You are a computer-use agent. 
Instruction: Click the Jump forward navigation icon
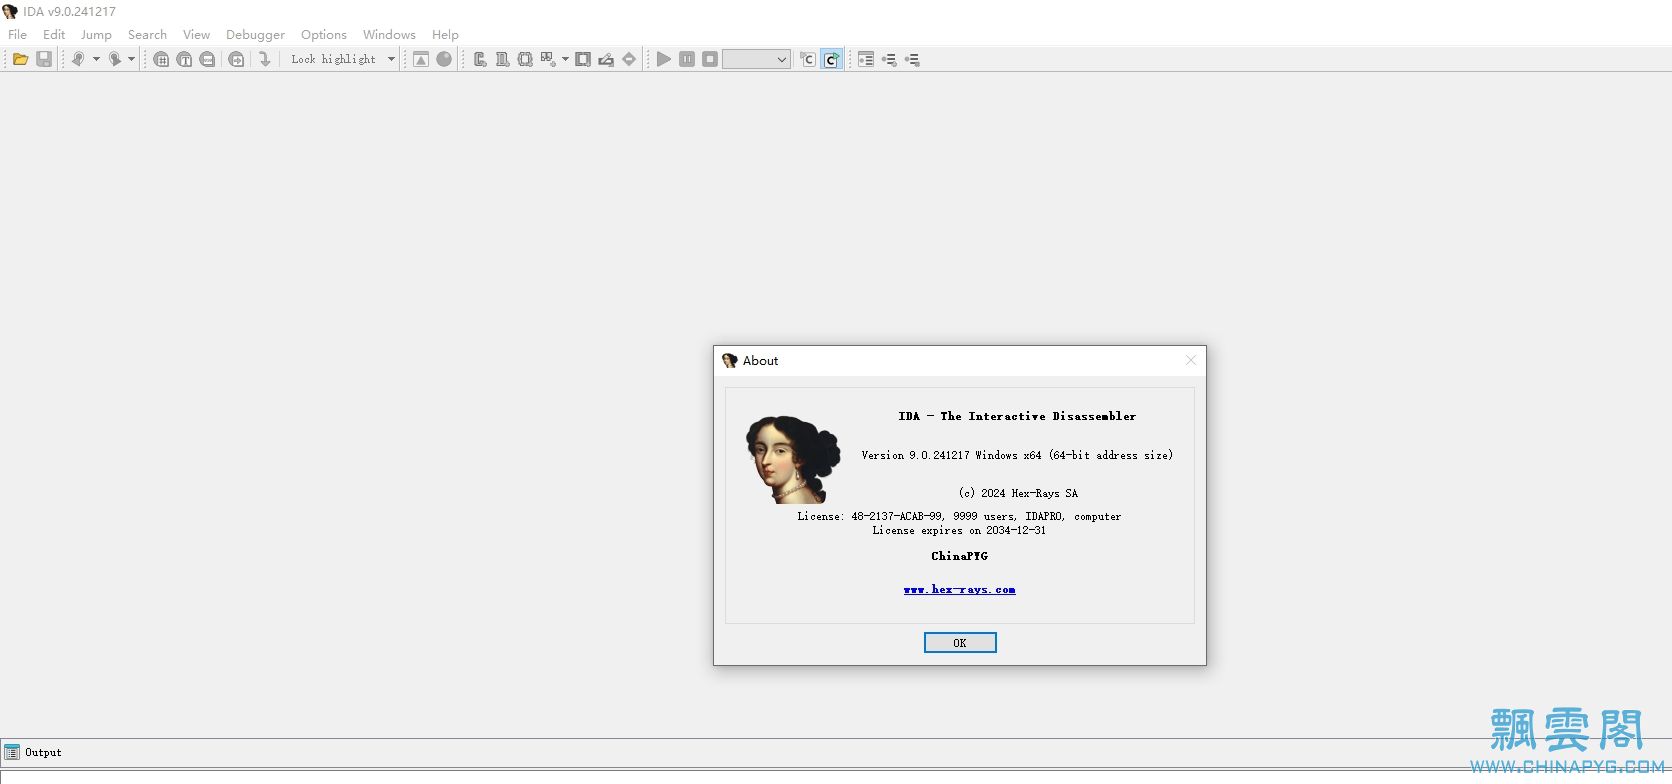[115, 59]
